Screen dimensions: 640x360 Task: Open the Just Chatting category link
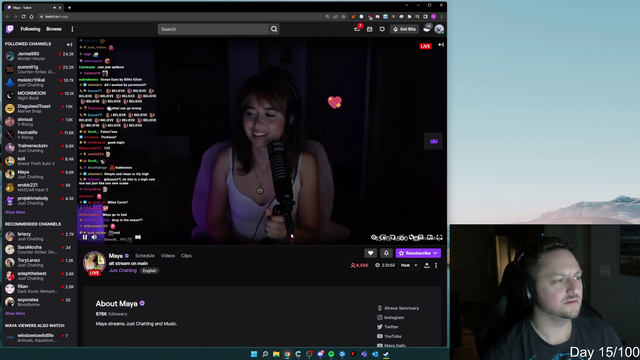(122, 270)
